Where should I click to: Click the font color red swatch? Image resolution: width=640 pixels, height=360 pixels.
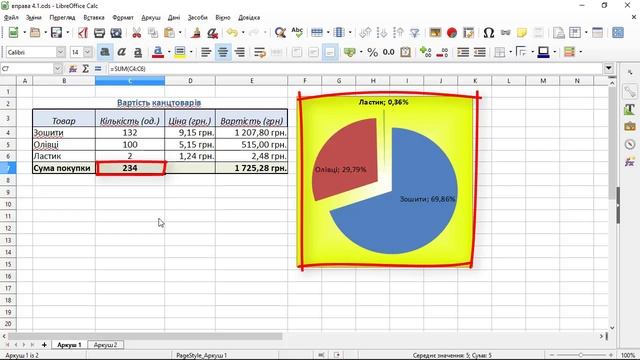pyautogui.click(x=158, y=52)
